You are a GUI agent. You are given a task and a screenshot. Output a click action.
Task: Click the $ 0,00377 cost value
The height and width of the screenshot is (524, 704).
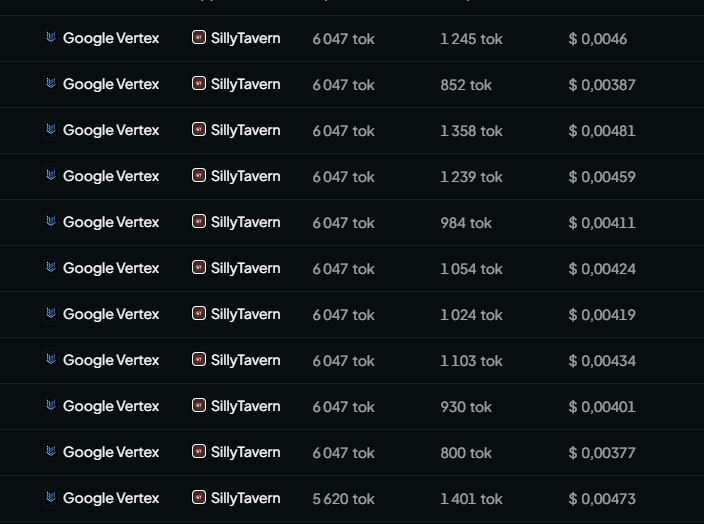click(602, 453)
